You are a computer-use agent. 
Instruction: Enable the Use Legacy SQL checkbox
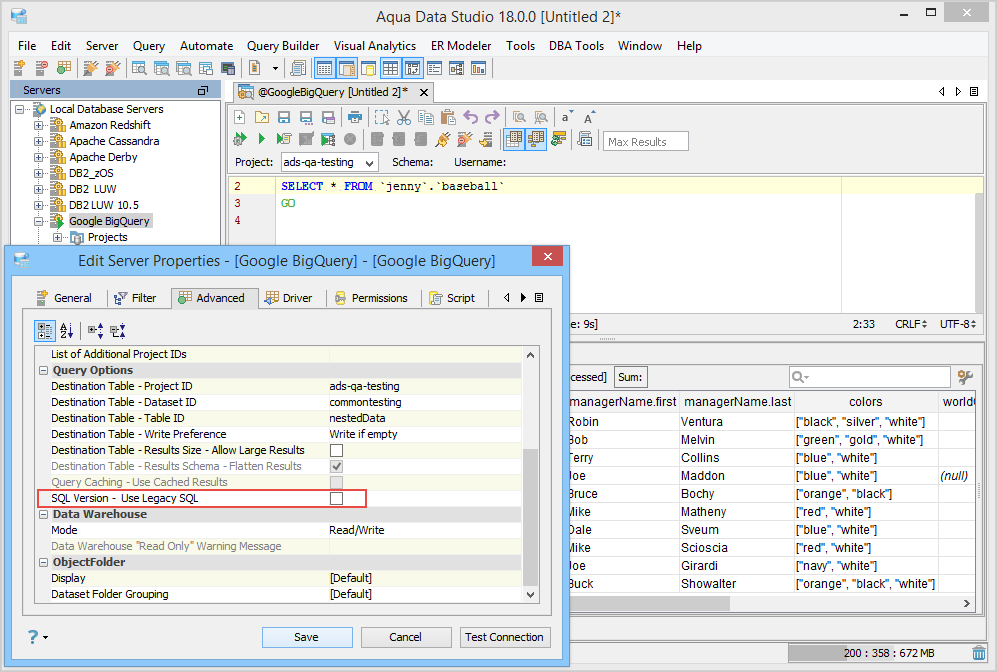pos(337,498)
